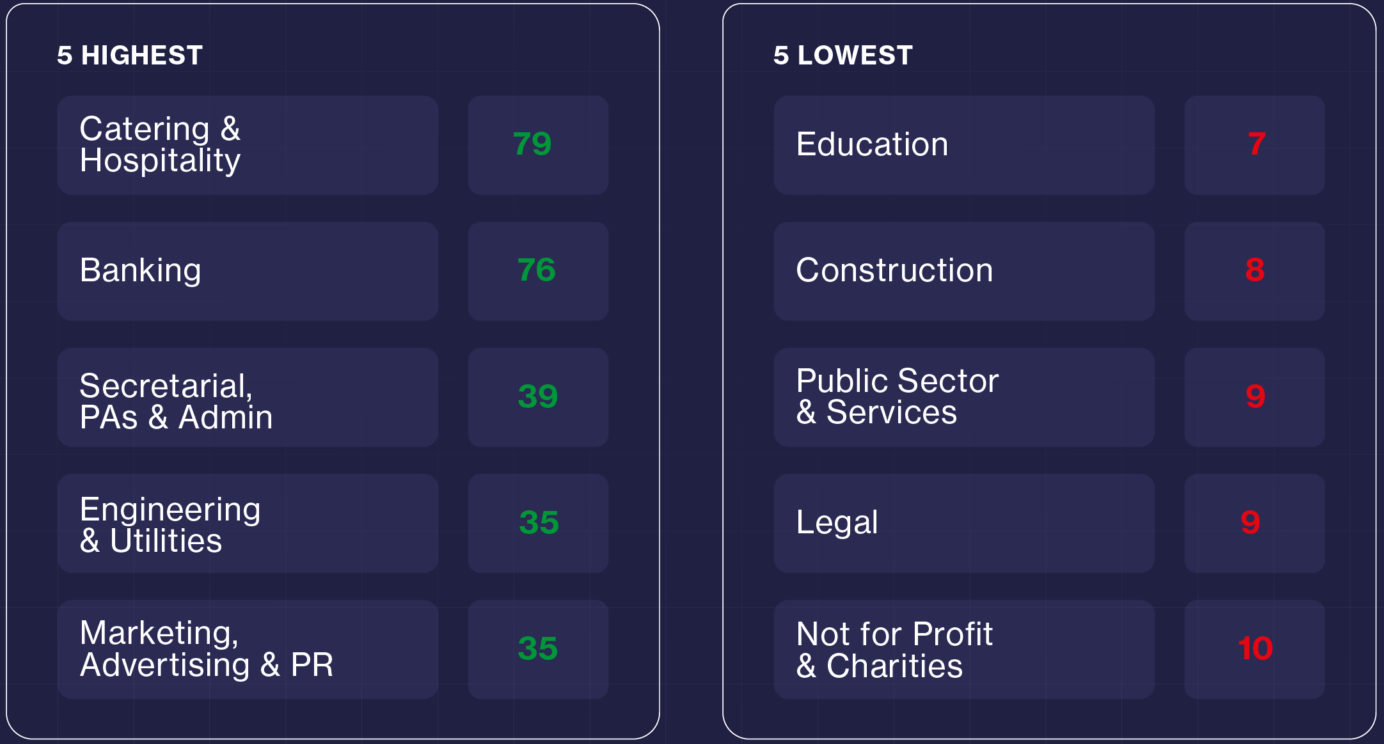Select the red 10 value box
The image size is (1384, 744).
1254,649
